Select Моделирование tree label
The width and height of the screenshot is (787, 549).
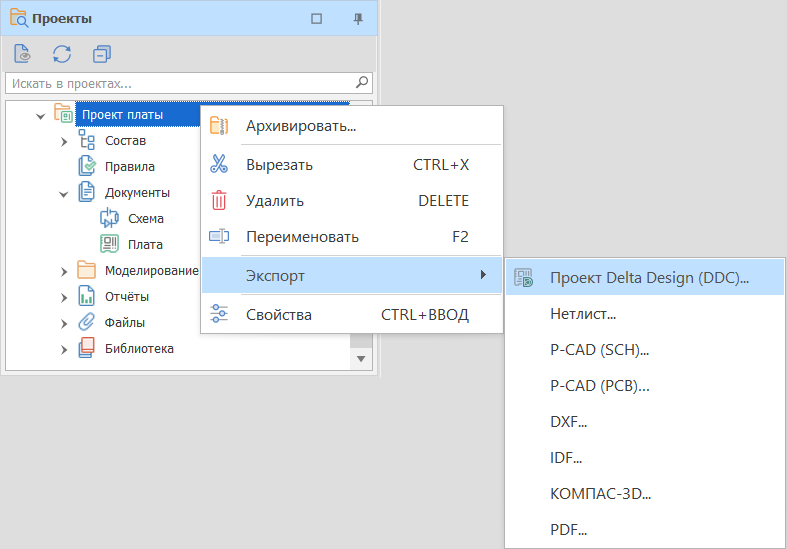tap(152, 271)
